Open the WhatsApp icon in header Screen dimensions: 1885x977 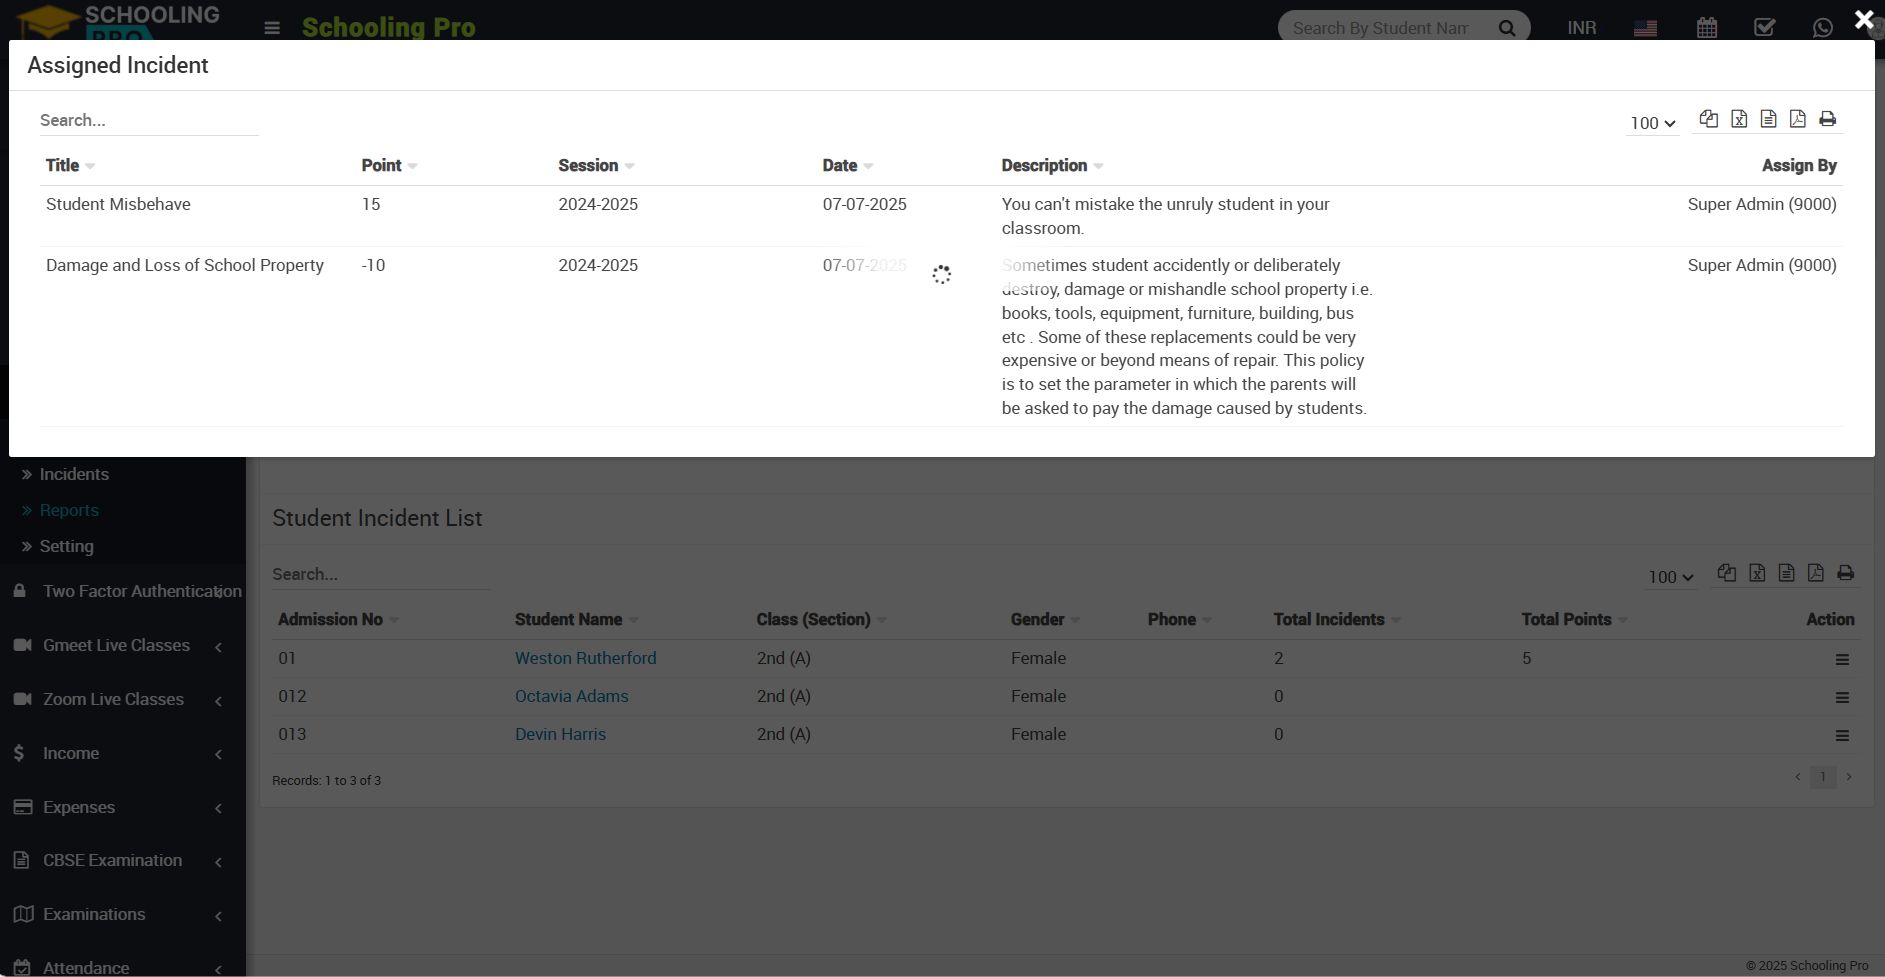(1823, 28)
